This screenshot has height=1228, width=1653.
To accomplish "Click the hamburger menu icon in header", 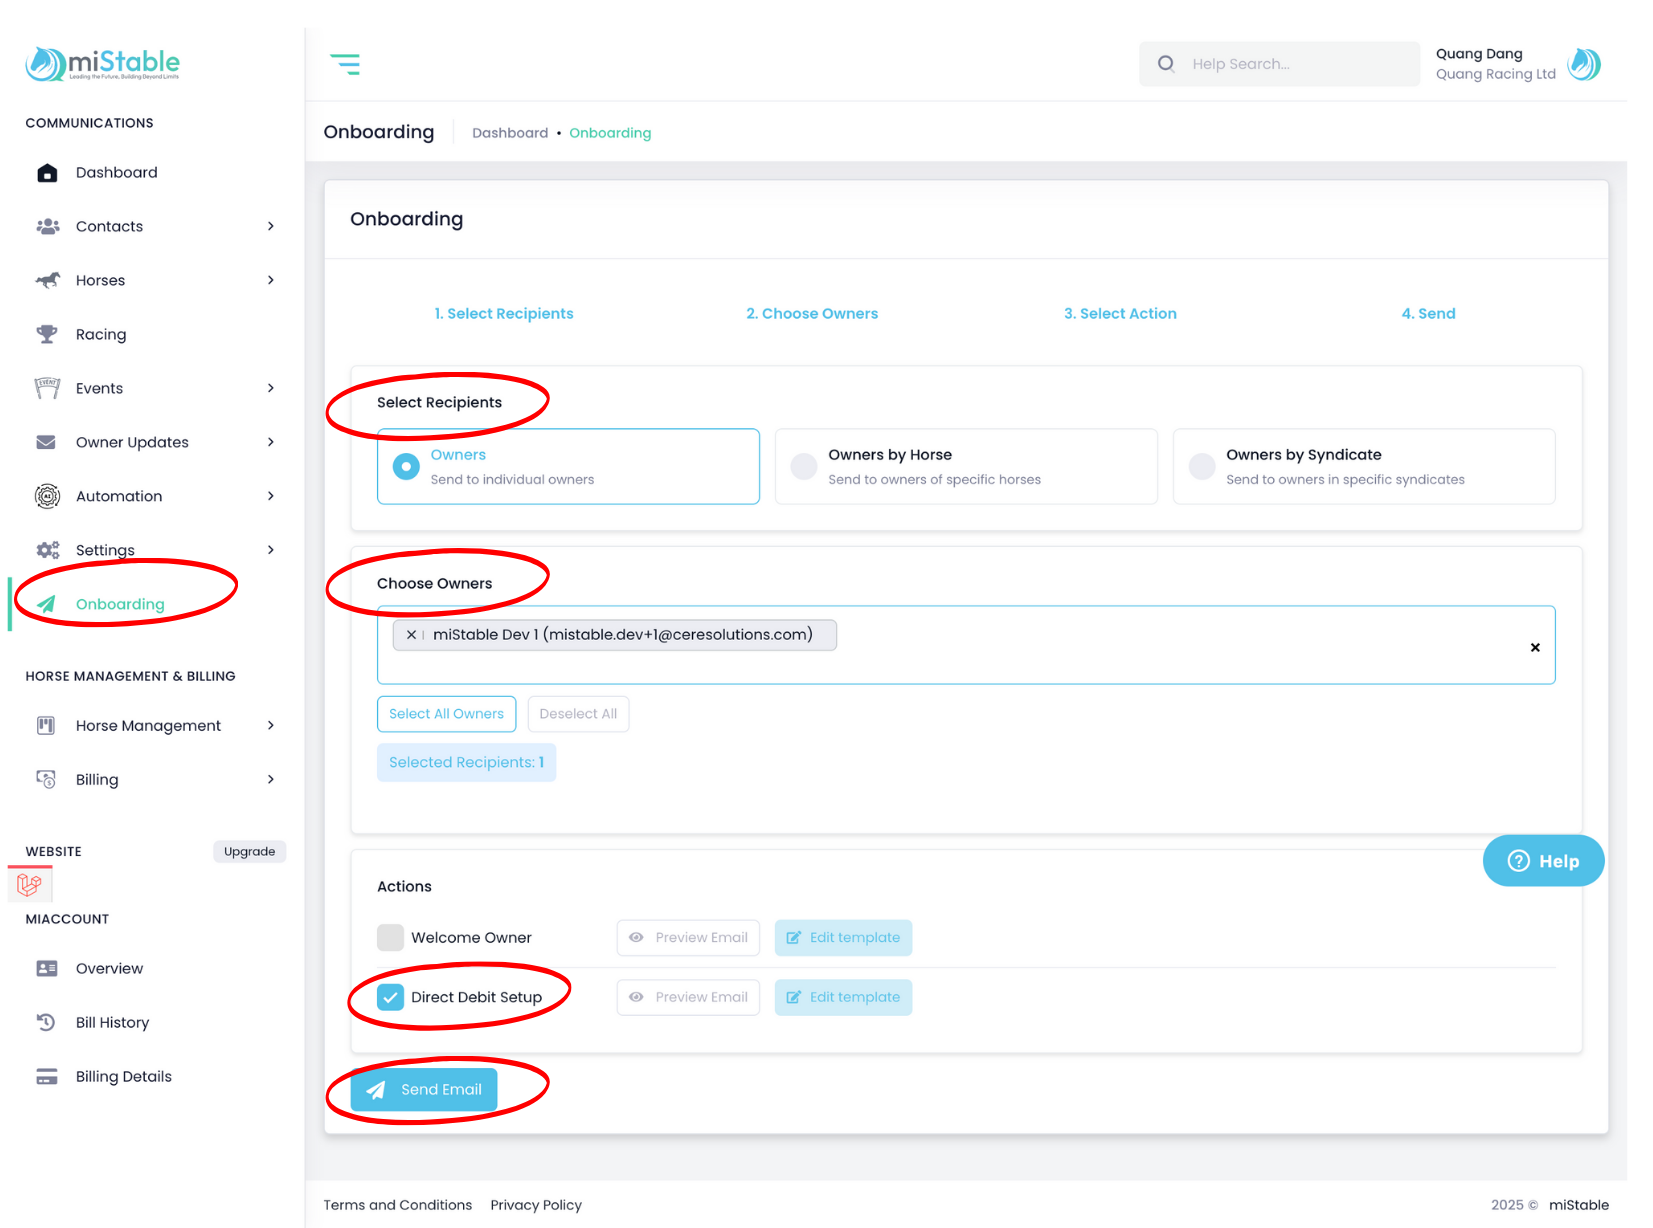I will (345, 65).
